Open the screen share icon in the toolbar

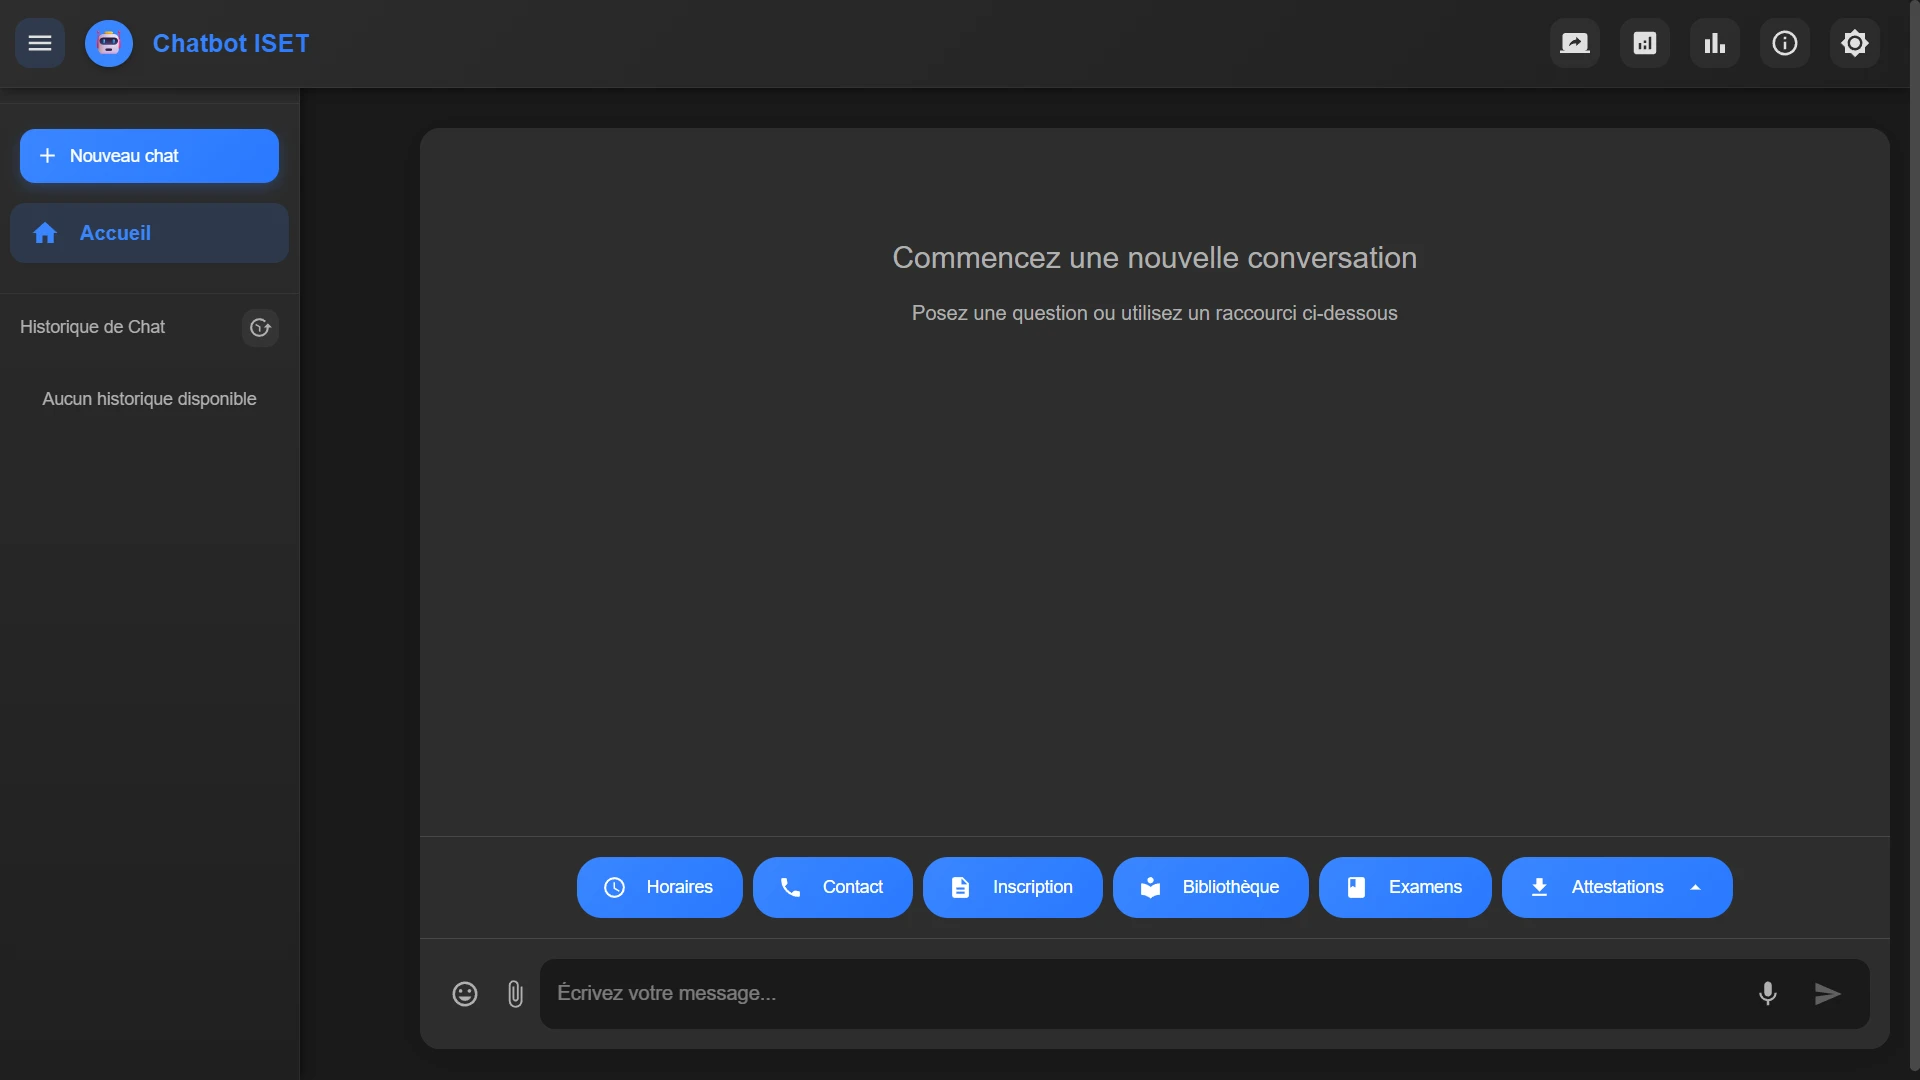coord(1574,43)
